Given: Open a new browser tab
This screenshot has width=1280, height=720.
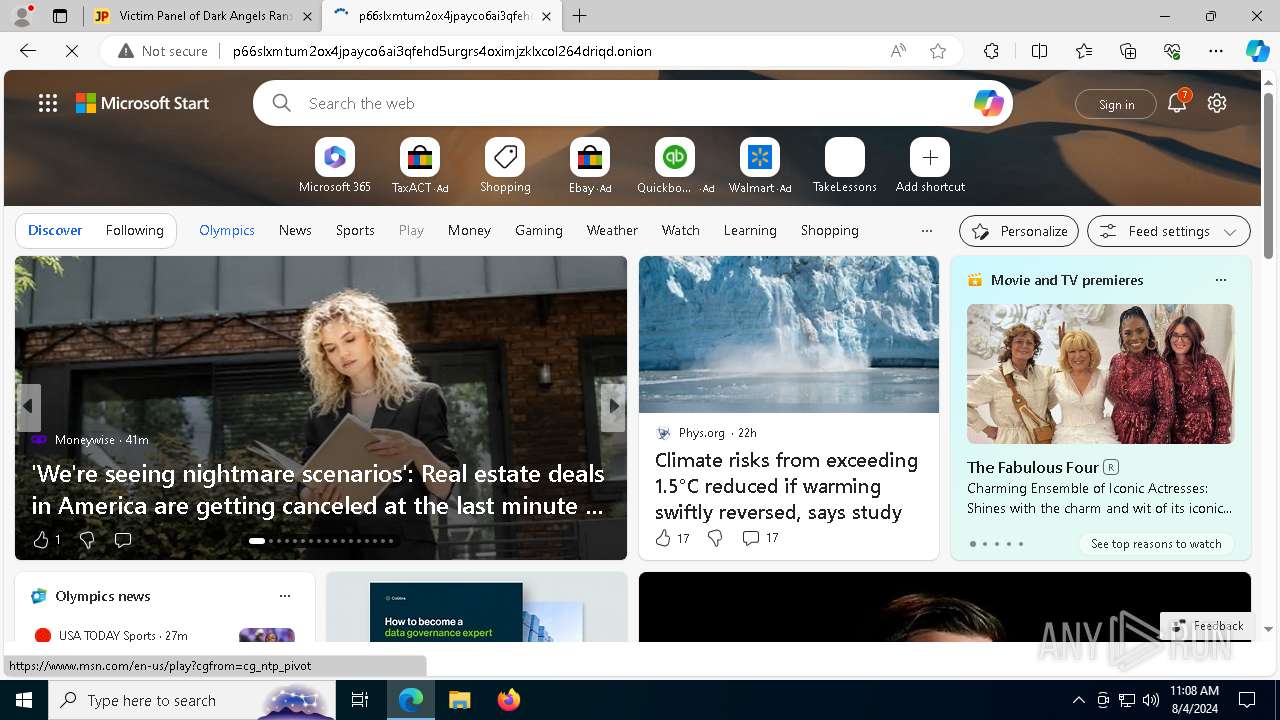Looking at the screenshot, I should [580, 16].
